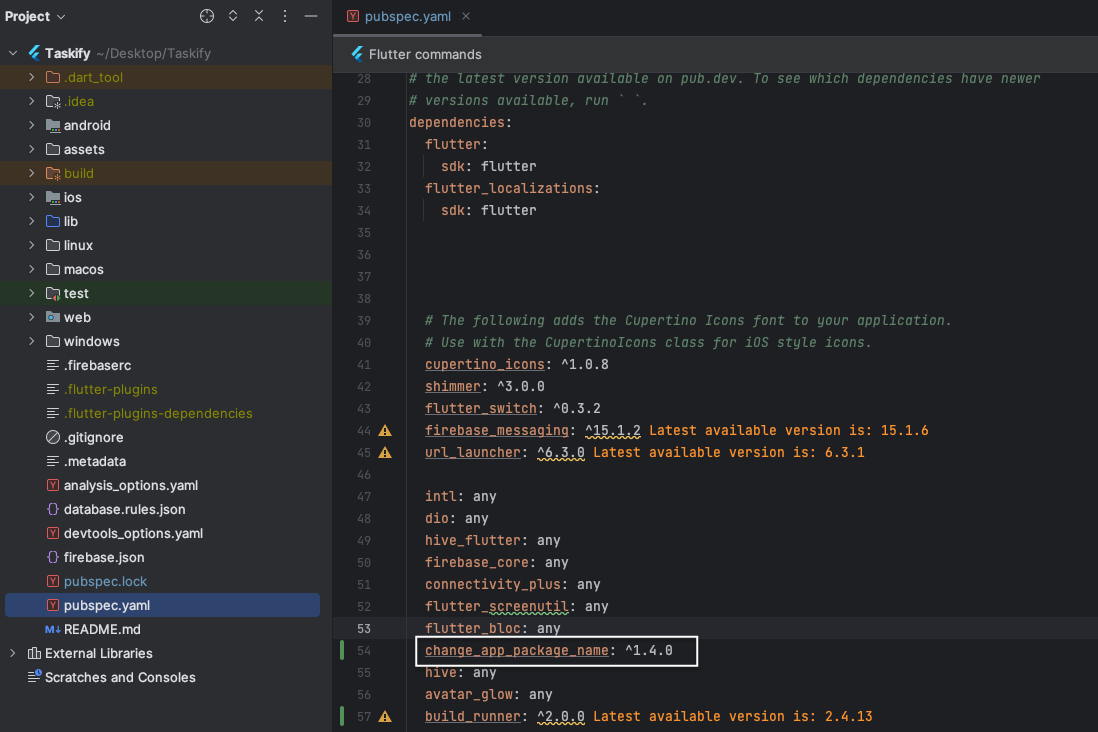Click the change_app_package_name package link

(x=516, y=650)
